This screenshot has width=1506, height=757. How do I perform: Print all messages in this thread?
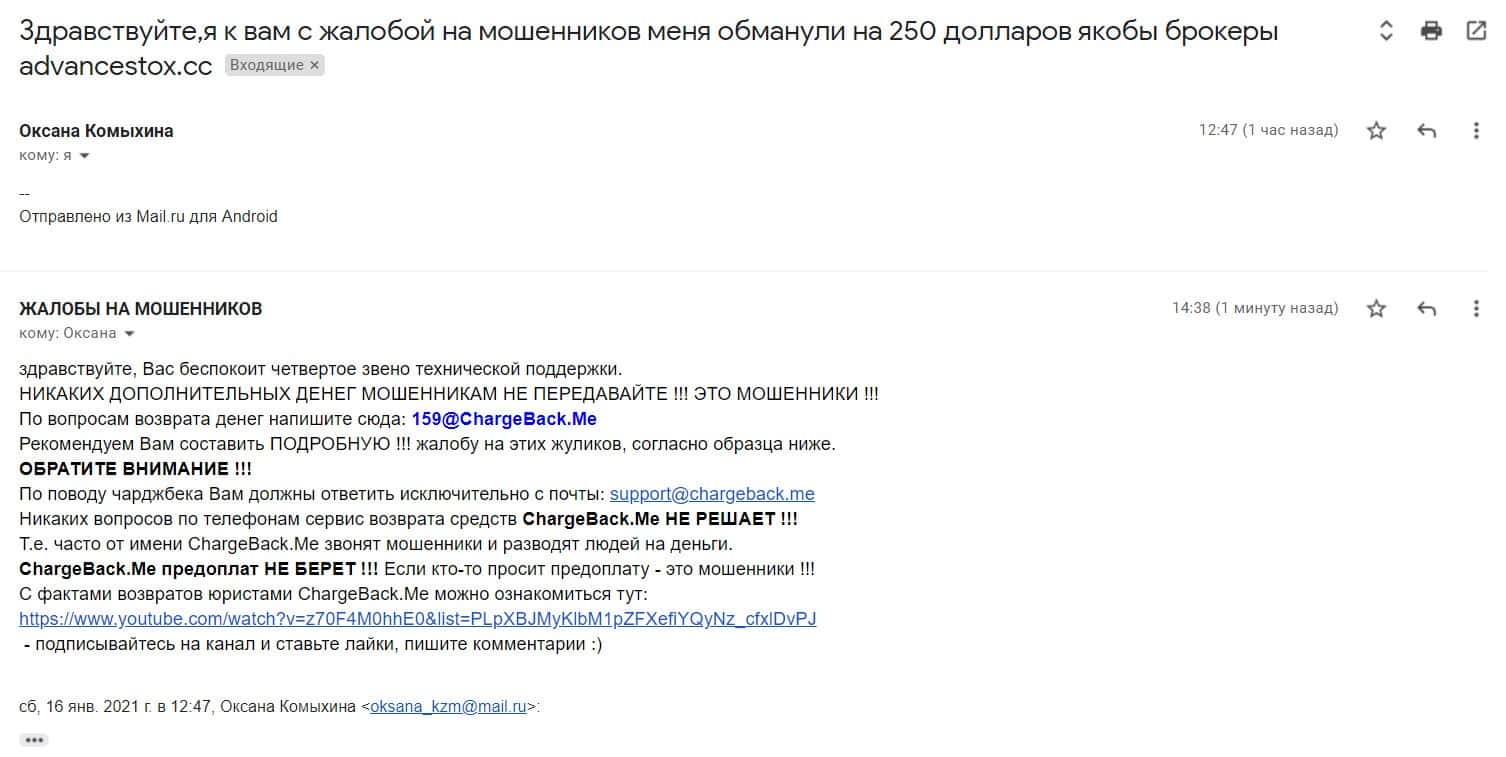coord(1431,31)
